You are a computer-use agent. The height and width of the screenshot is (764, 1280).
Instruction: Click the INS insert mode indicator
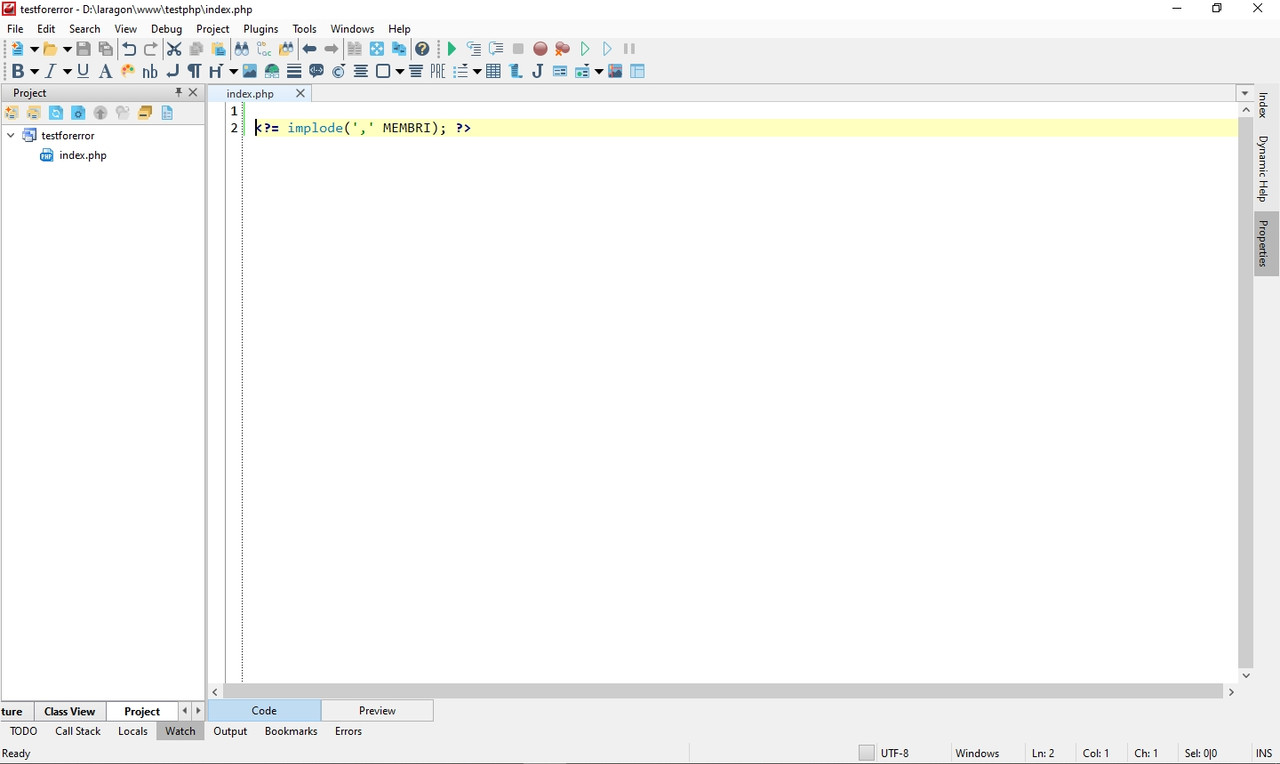[1264, 753]
